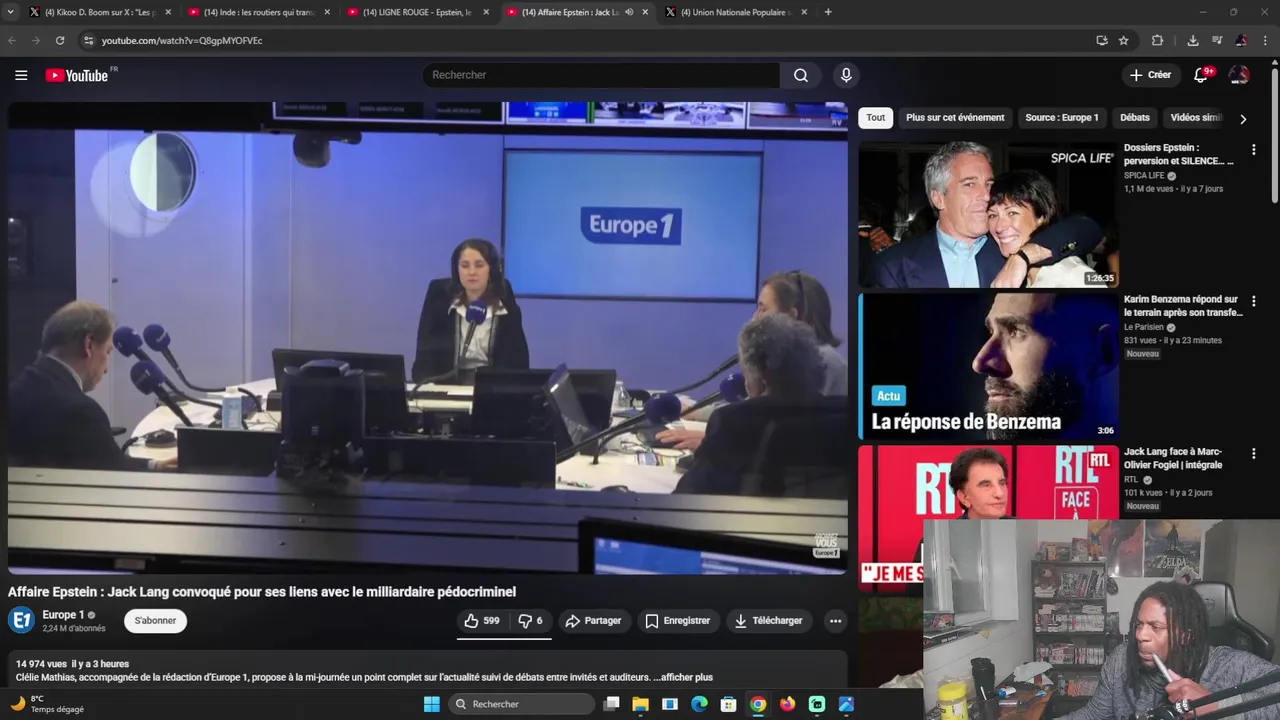Click the Chrome address bar URL
The width and height of the screenshot is (1280, 720).
pyautogui.click(x=182, y=40)
